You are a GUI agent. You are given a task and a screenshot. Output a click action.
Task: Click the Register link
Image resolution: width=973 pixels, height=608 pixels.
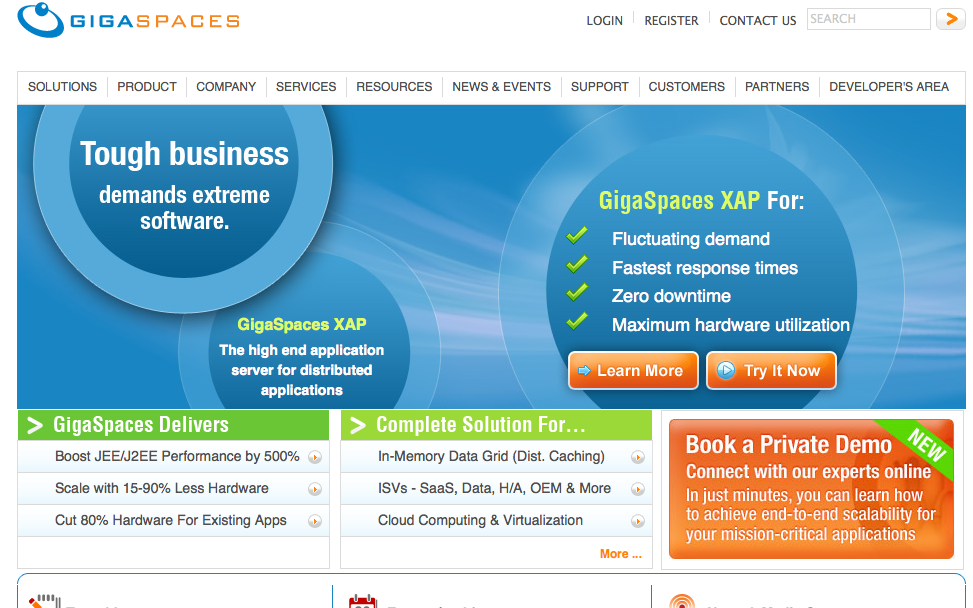pos(671,20)
